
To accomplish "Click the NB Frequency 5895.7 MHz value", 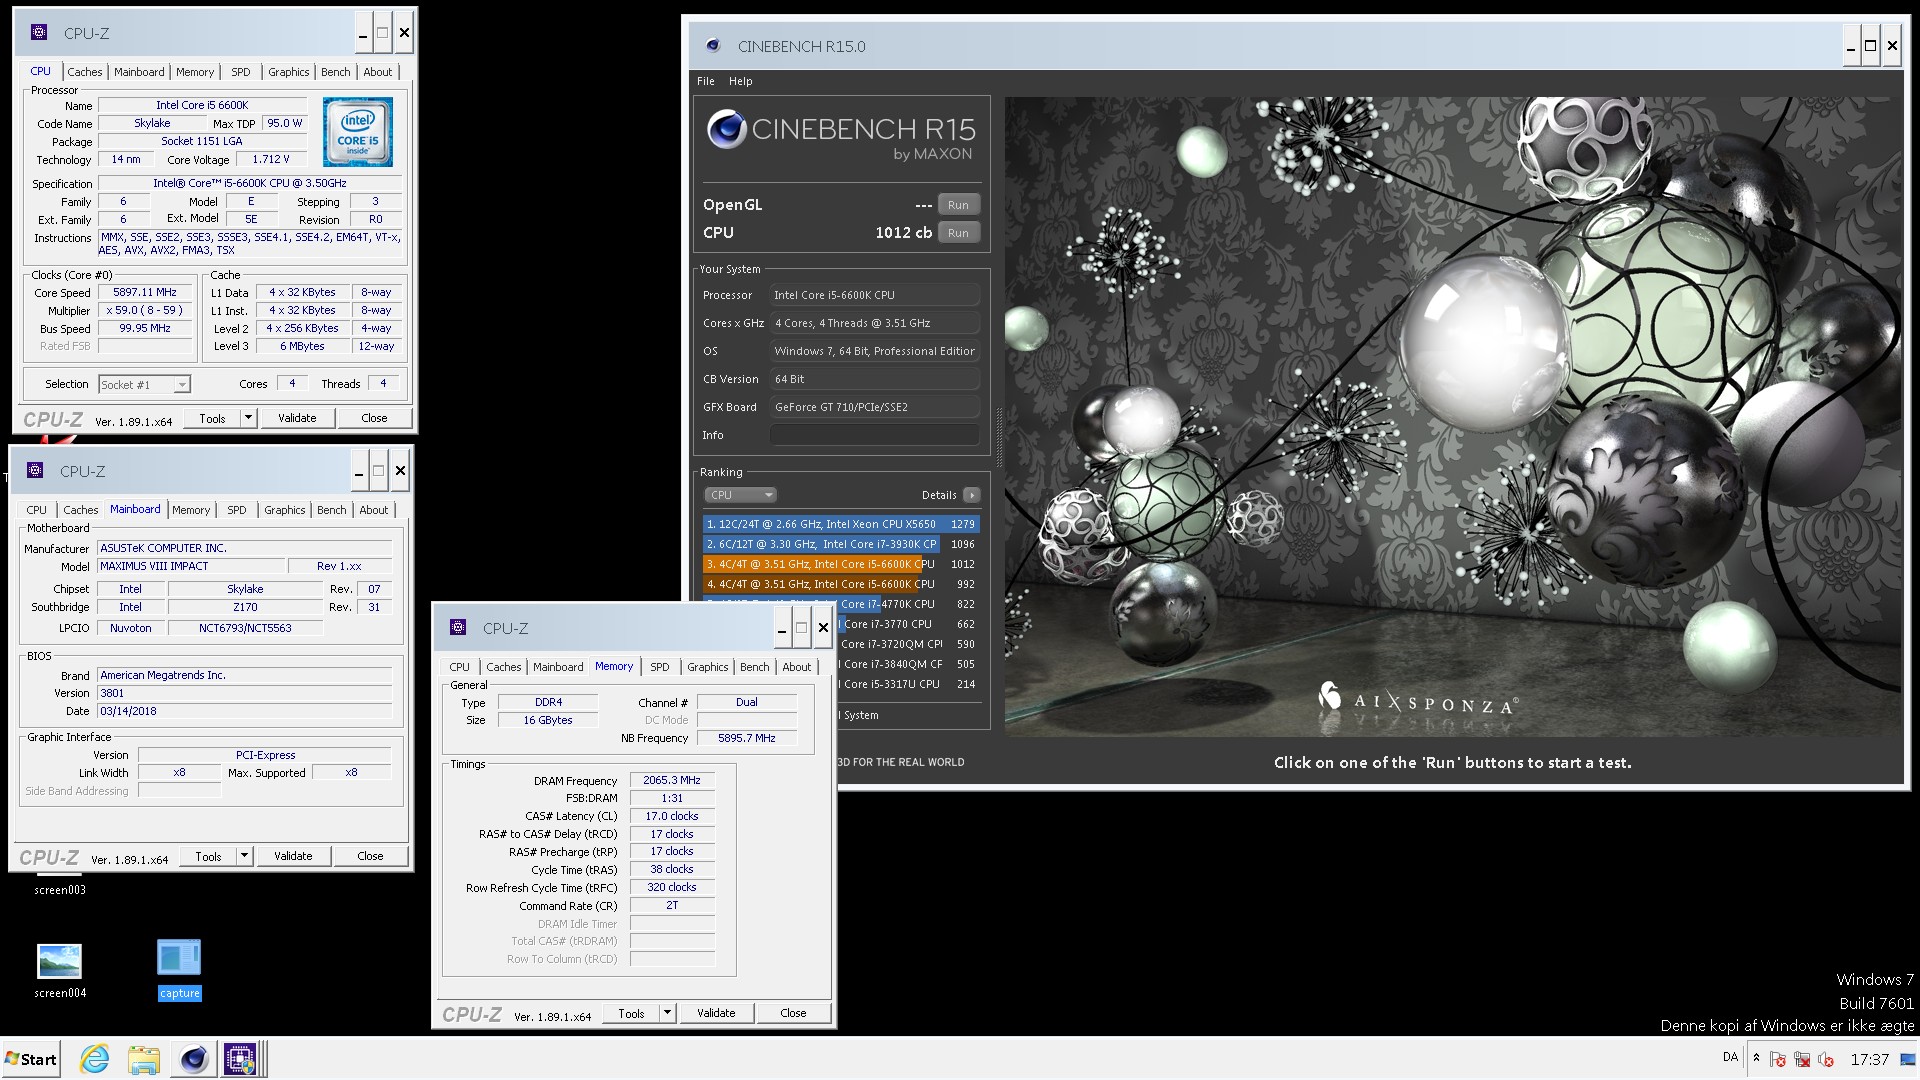I will pos(747,738).
